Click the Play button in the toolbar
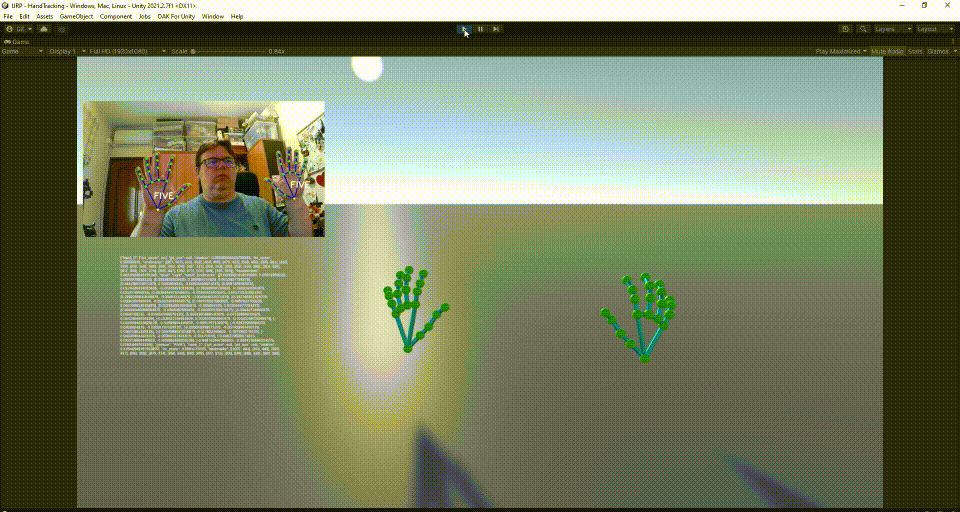 tap(465, 29)
